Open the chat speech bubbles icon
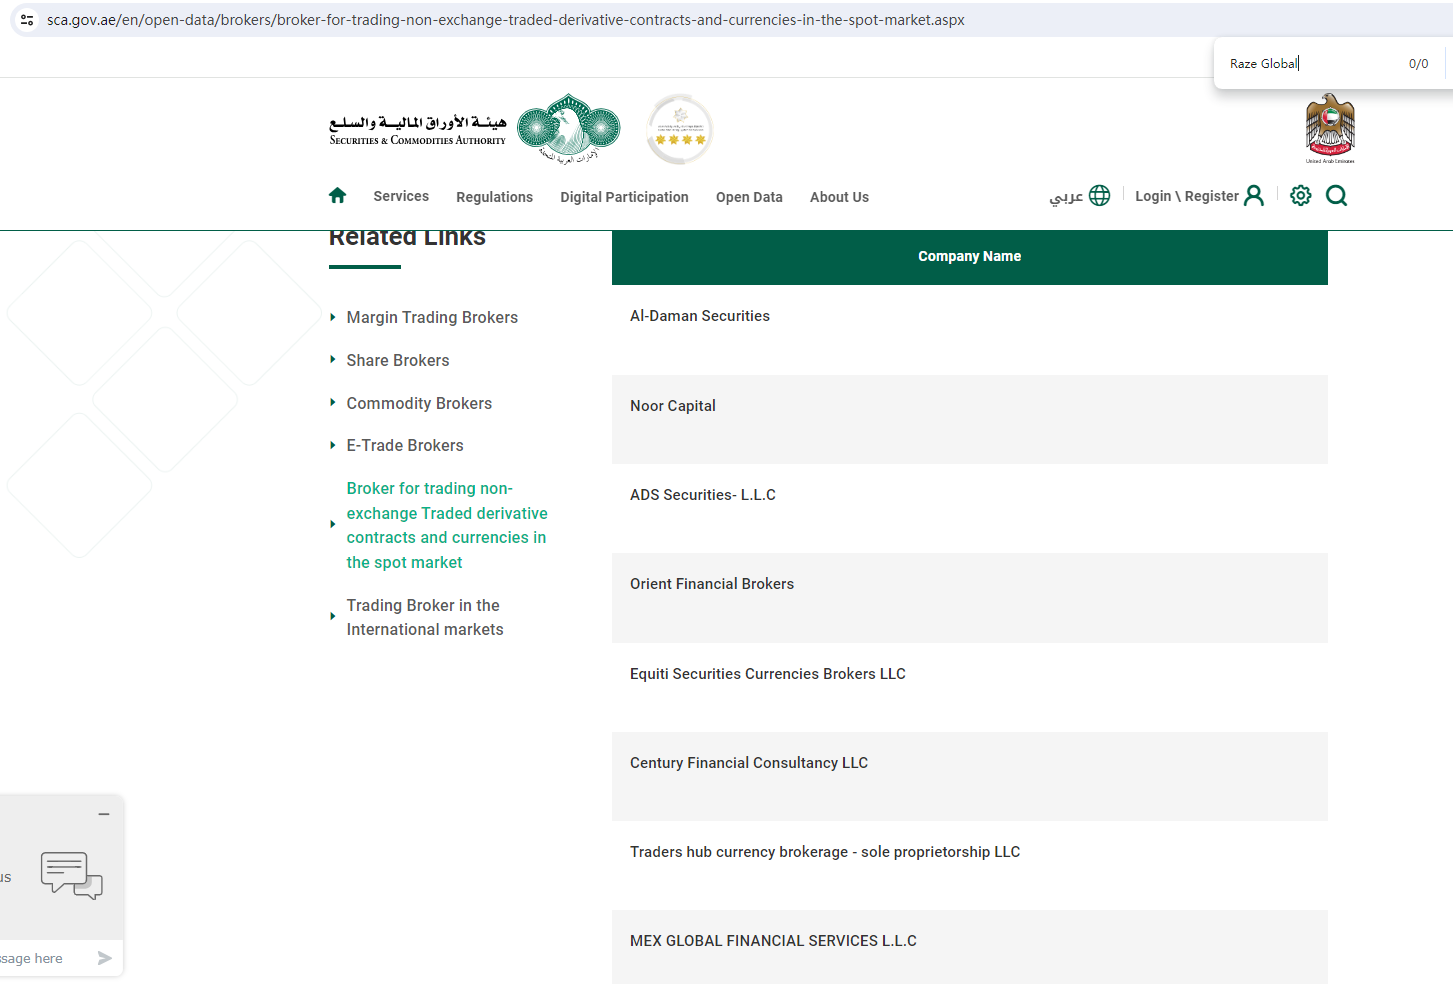 click(72, 875)
